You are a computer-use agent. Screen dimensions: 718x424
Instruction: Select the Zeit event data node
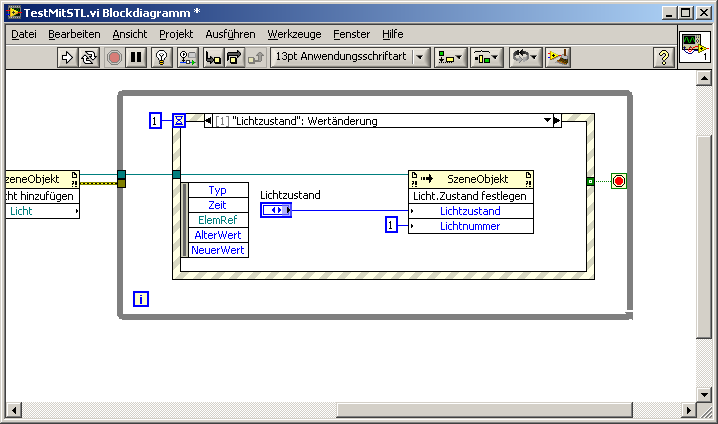pyautogui.click(x=218, y=205)
